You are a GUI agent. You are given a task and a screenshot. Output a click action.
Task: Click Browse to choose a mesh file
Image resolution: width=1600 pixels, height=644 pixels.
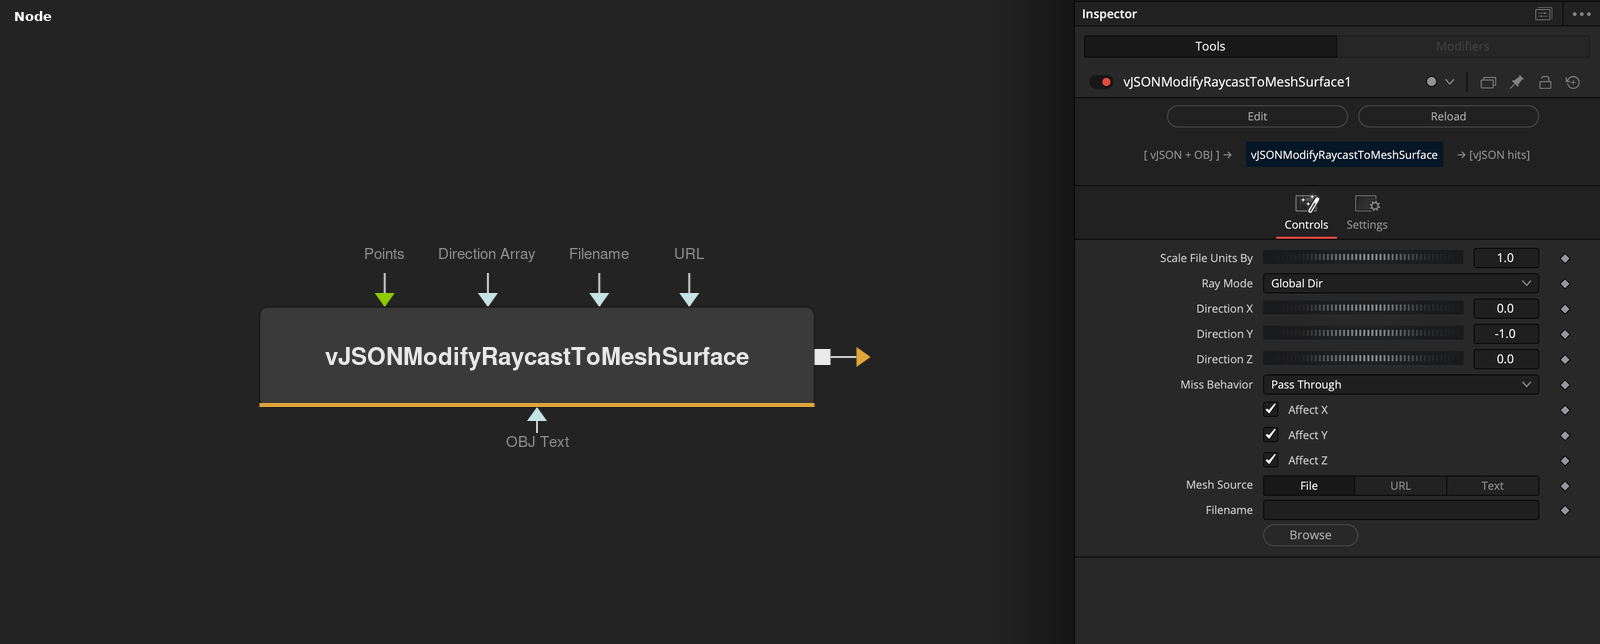tap(1310, 535)
